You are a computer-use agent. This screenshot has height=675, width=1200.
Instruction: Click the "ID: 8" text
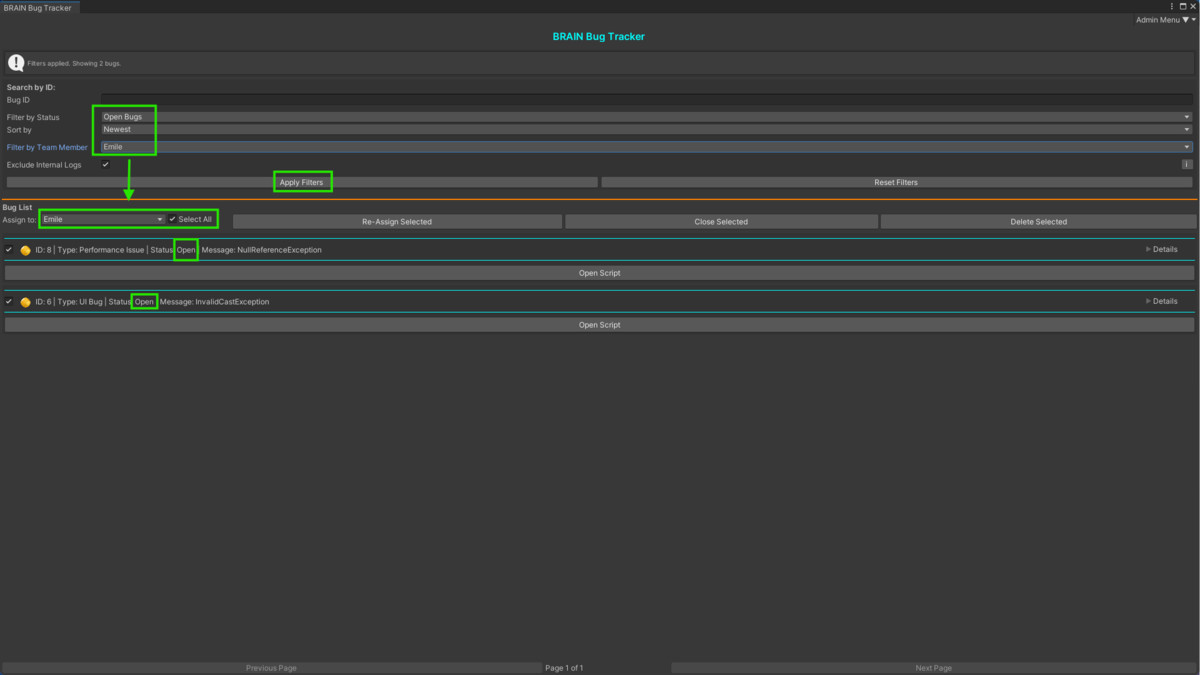click(43, 250)
